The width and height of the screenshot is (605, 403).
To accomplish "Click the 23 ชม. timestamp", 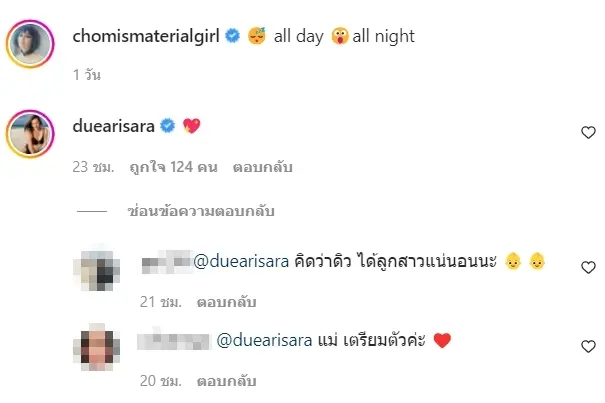I will point(93,167).
